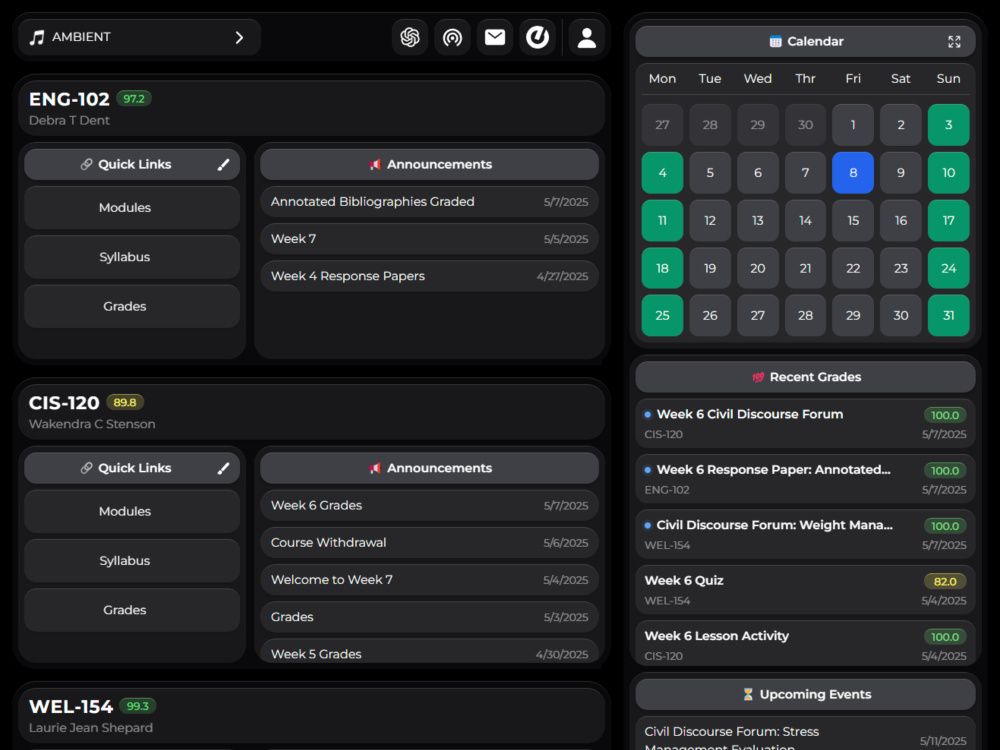1000x750 pixels.
Task: Click instructor name Debra T Dent
Action: (69, 121)
